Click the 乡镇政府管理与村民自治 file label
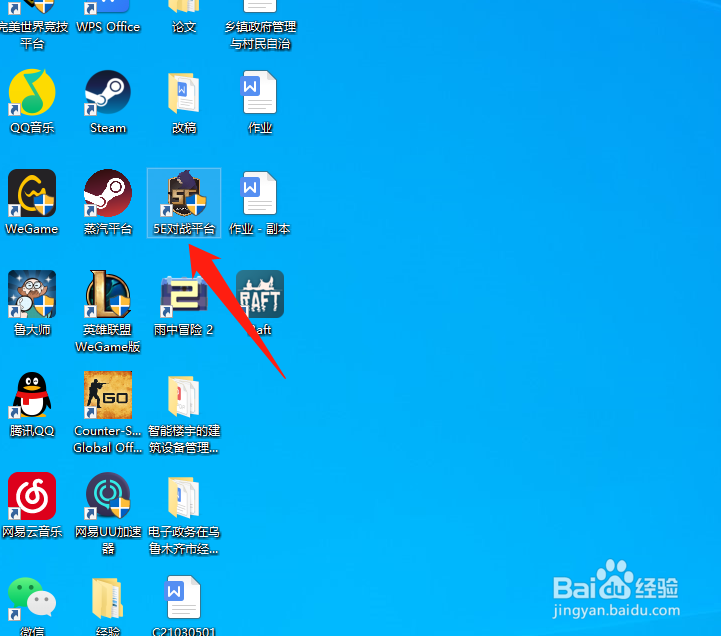This screenshot has width=721, height=636. [260, 35]
